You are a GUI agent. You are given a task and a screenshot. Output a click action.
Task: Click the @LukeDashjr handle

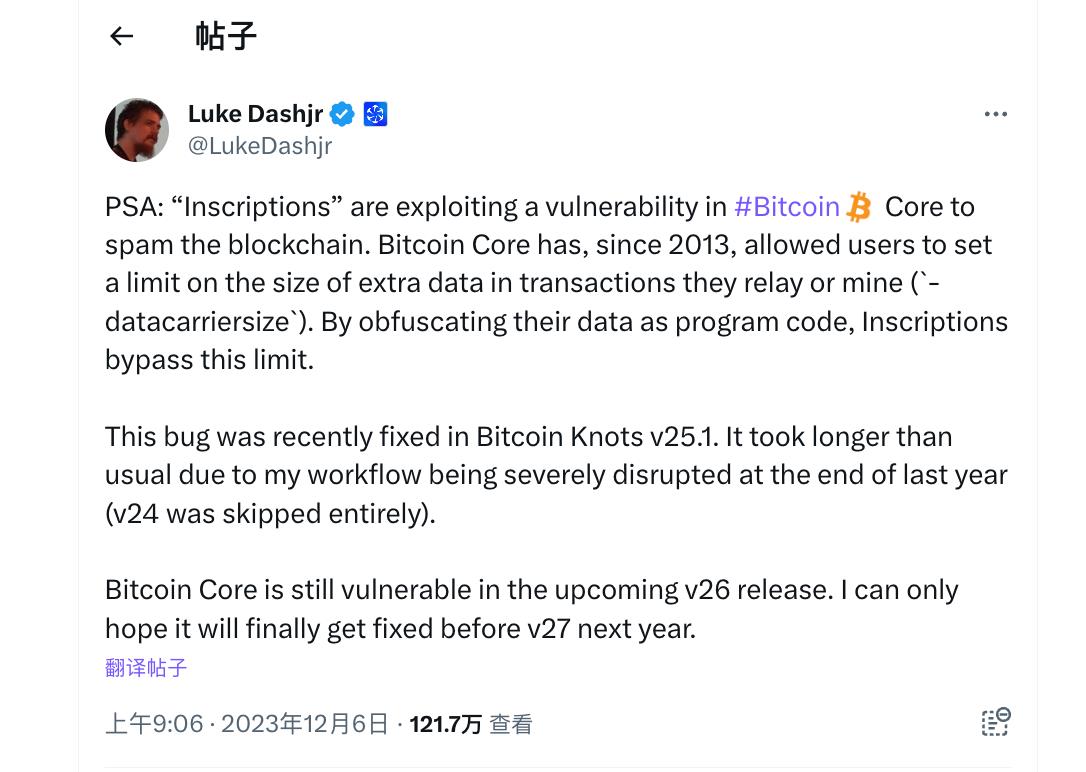click(260, 146)
